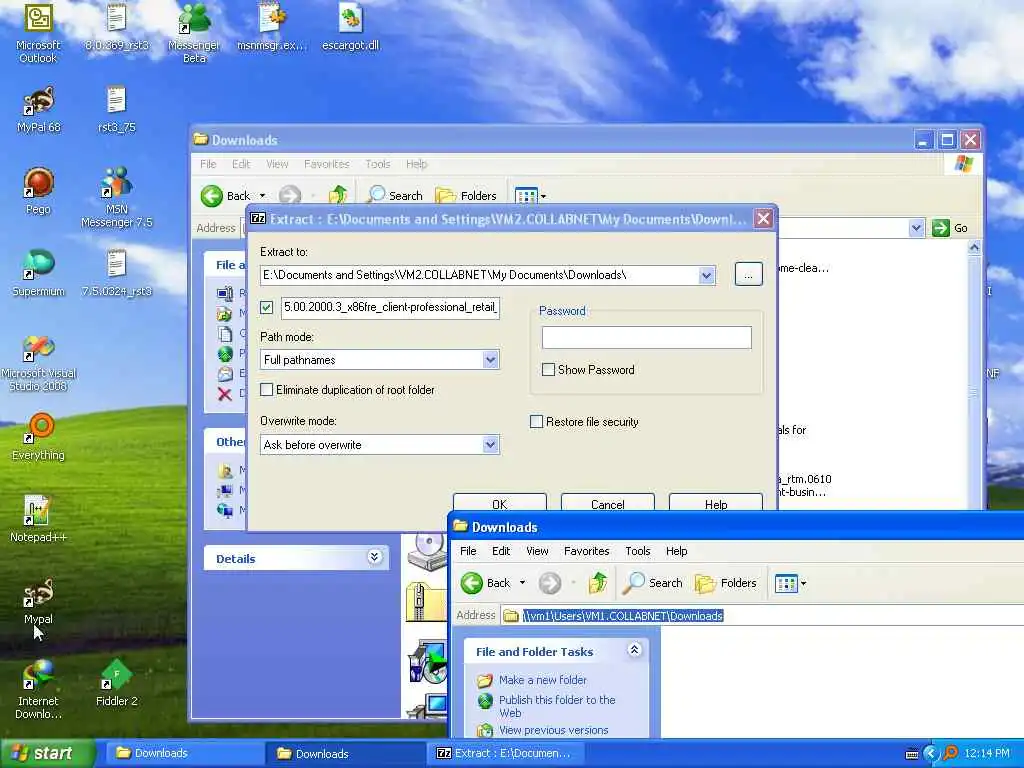Viewport: 1024px width, 768px height.
Task: Open 7.5.0324_rst3 desktop file
Action: (117, 274)
